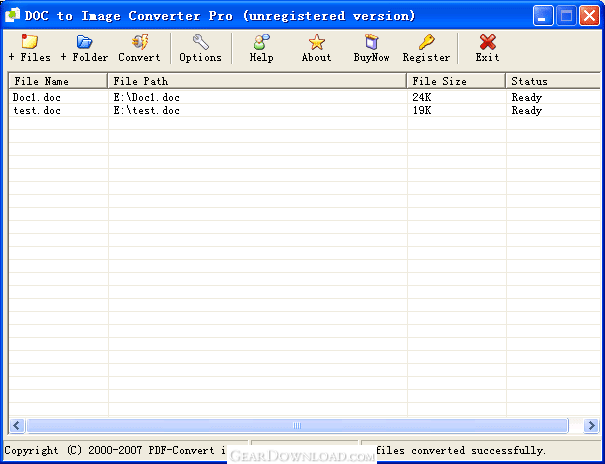This screenshot has height=464, width=605.
Task: Click the app icon in title bar
Action: click(x=12, y=15)
